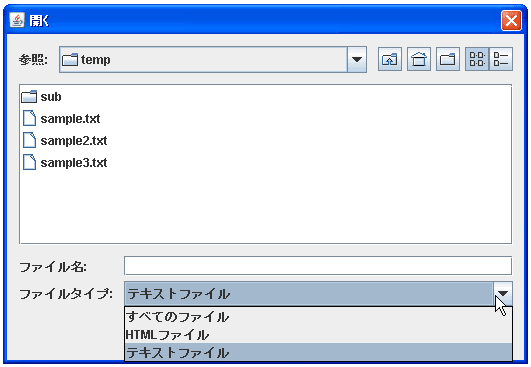Screen dimensions: 531x367
Task: Click the sample2.txt document icon
Action: click(x=29, y=140)
